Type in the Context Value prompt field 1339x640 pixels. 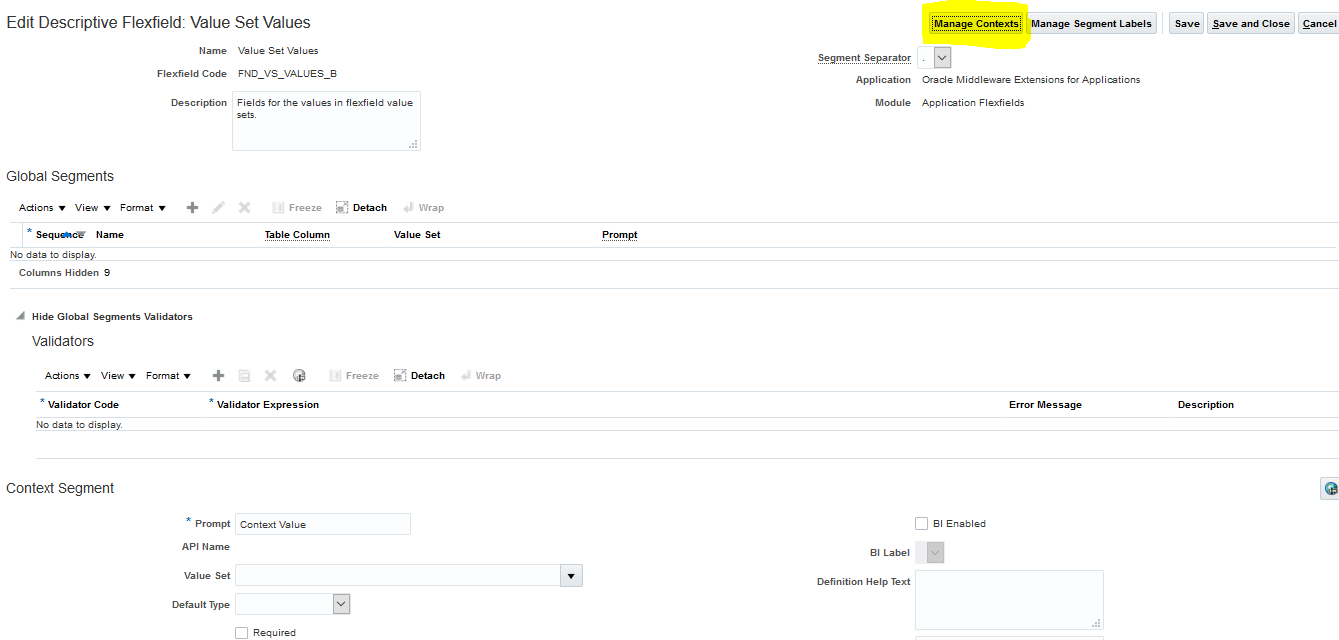[322, 523]
